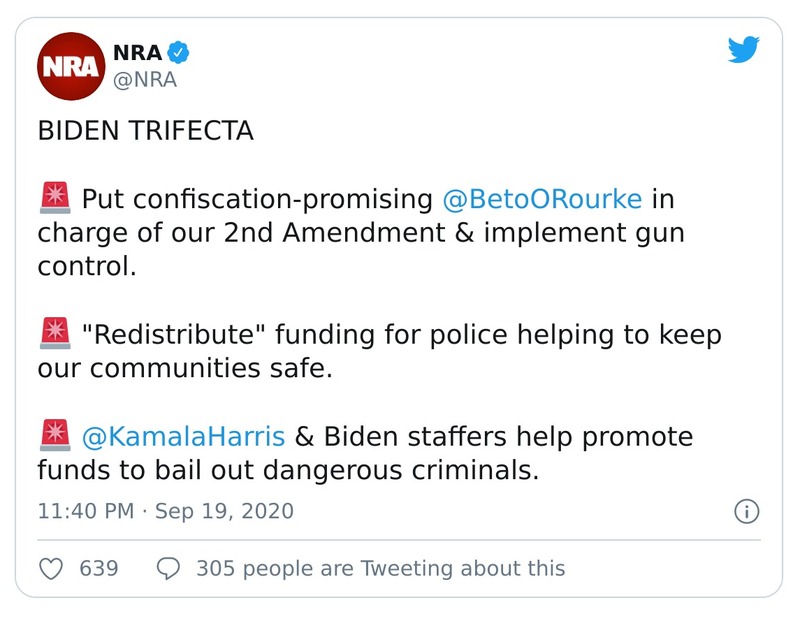This screenshot has width=800, height=621.
Task: Like the tweet with the heart icon
Action: (51, 568)
